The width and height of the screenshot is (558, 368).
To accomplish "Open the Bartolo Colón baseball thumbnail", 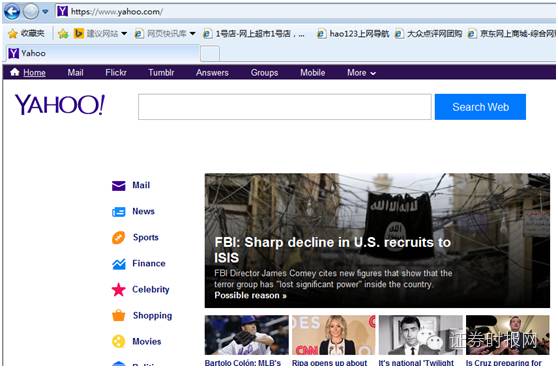I will [x=247, y=335].
